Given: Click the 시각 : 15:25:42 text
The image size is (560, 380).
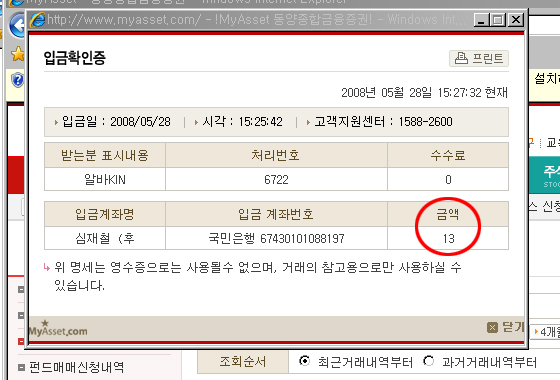Looking at the screenshot, I should (x=242, y=122).
